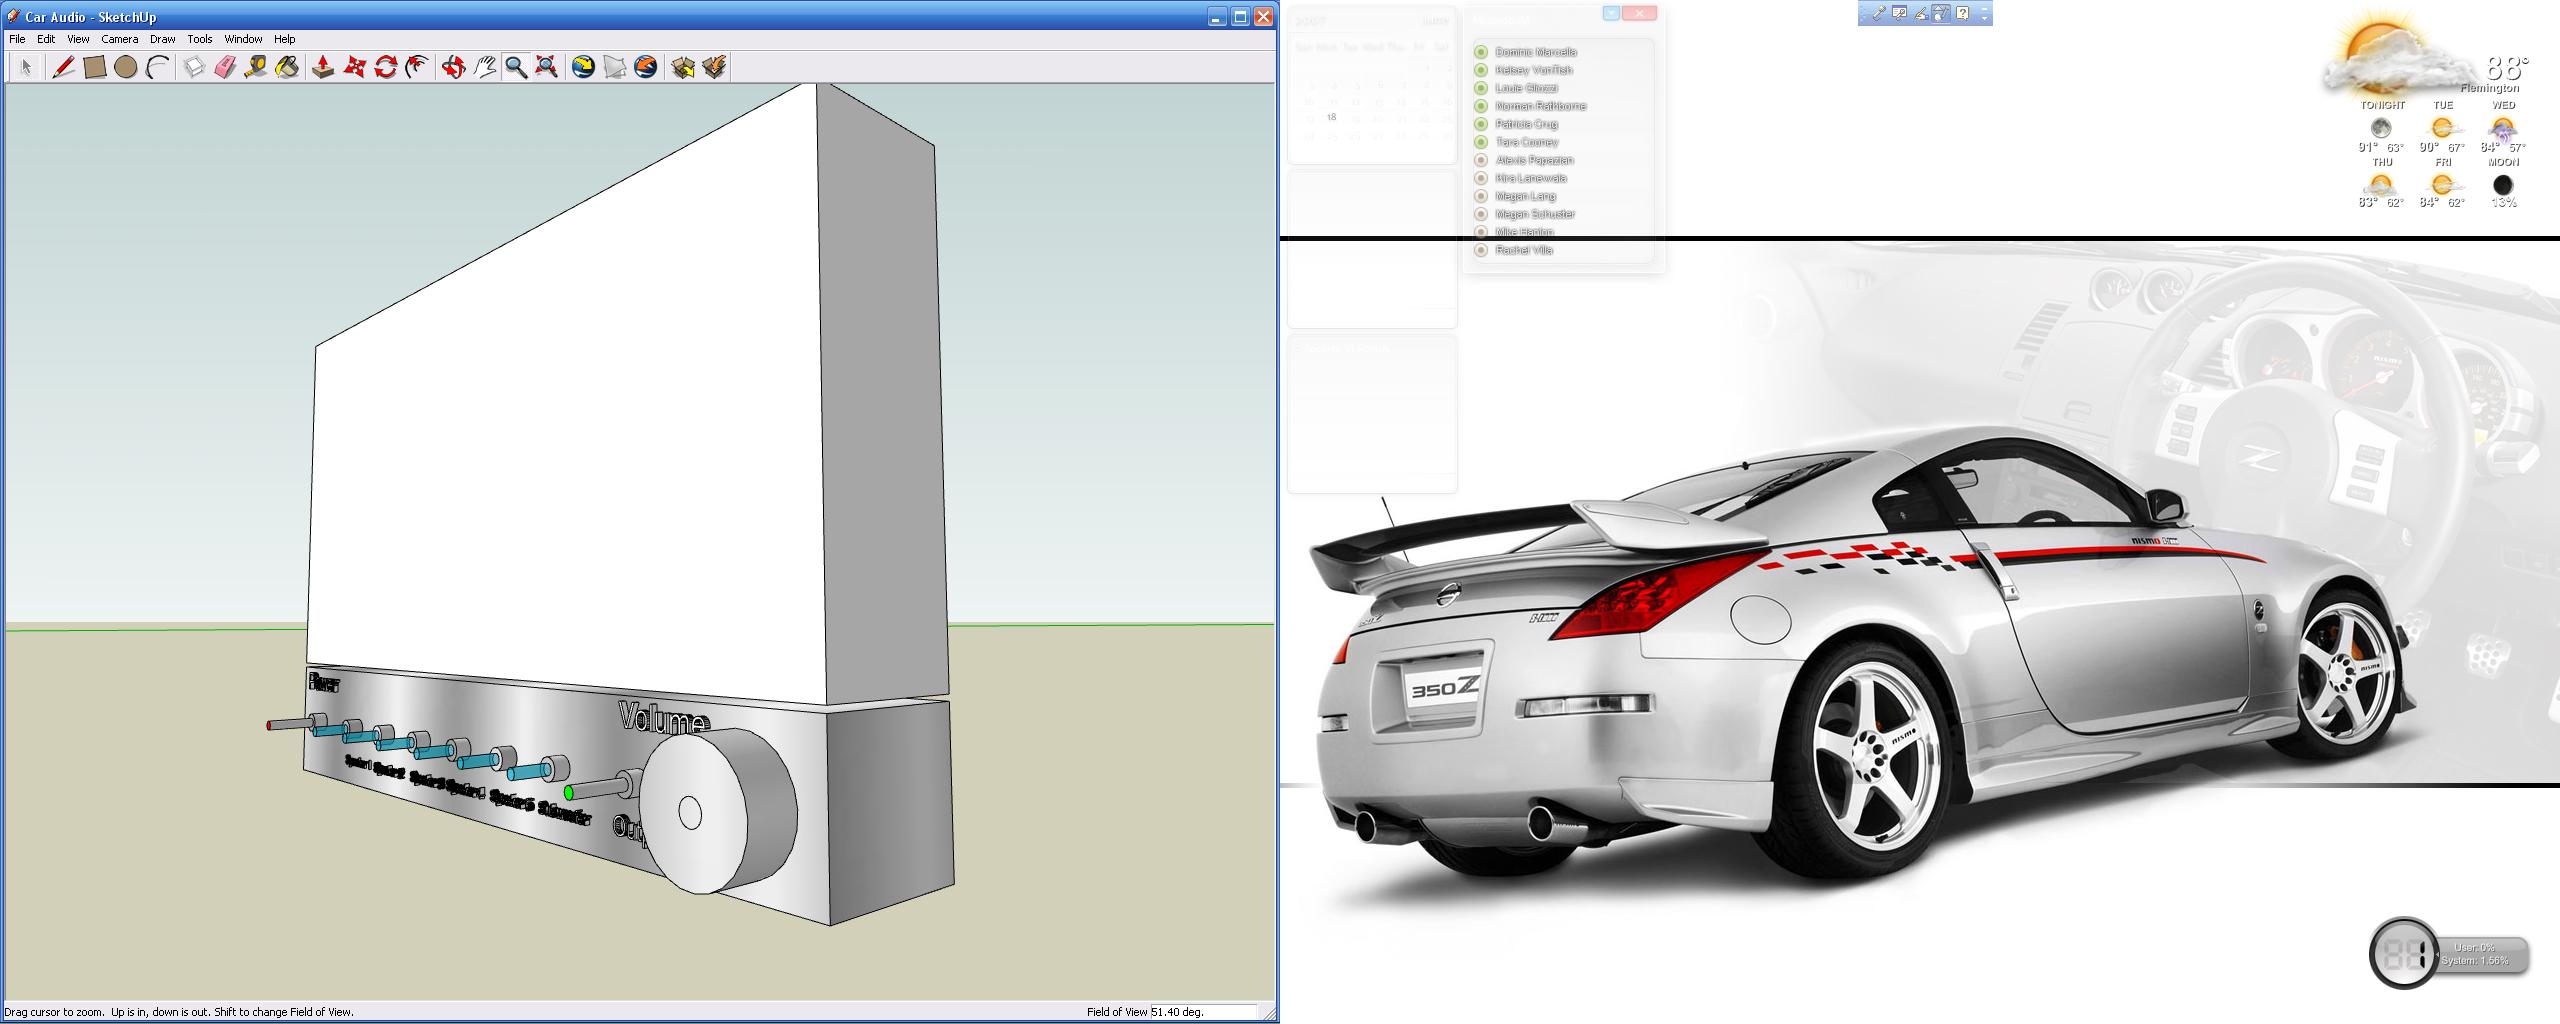Select contact Alexis Papazian
The image size is (2560, 1024).
[x=1535, y=160]
